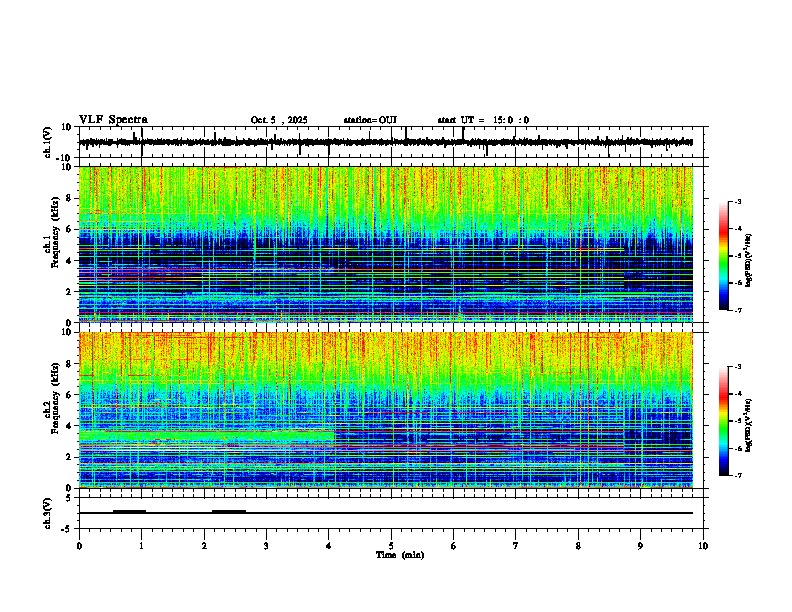Click the "station=OUI" label
The image size is (792, 612).
pos(370,120)
